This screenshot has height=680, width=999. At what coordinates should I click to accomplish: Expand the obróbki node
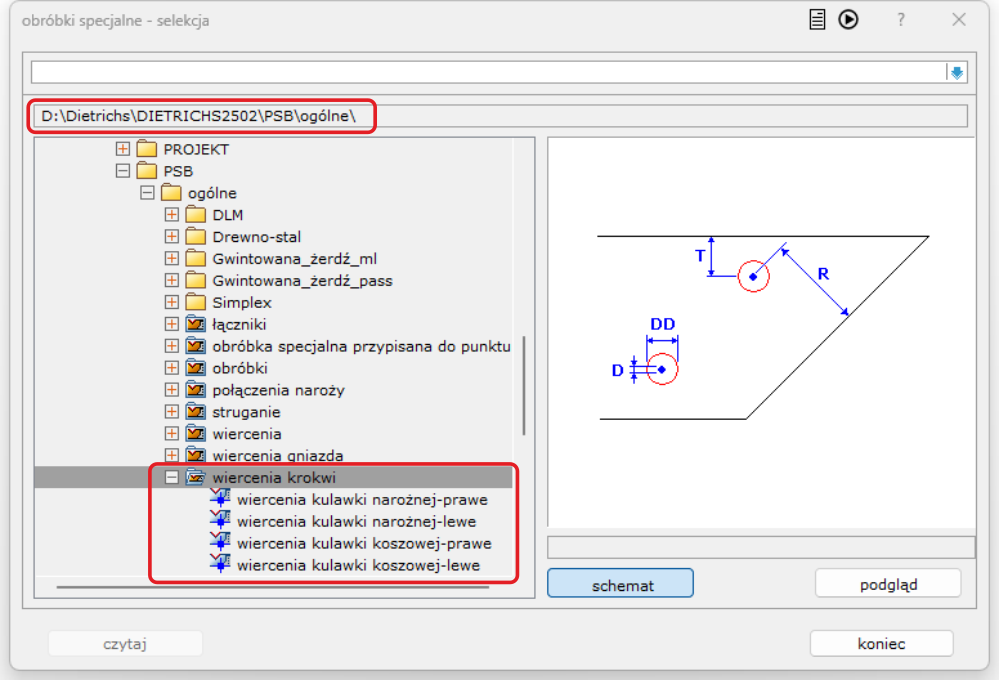tap(171, 368)
